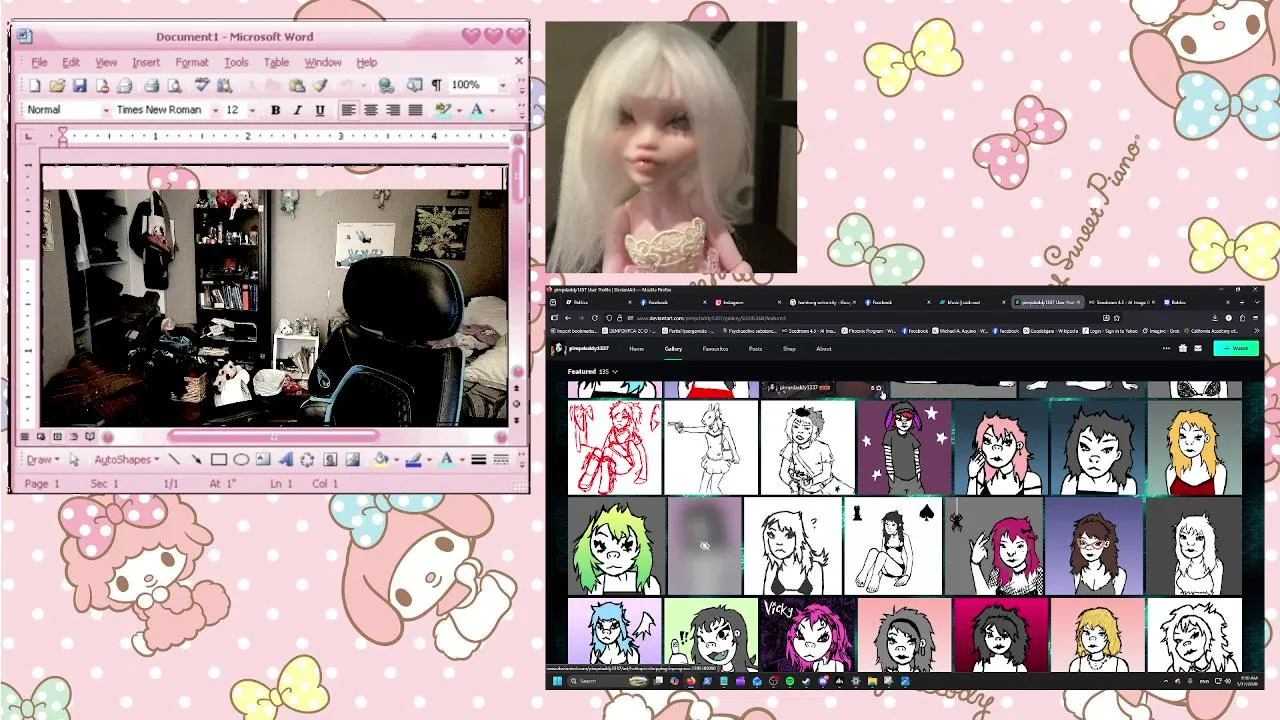Open the Times New Roman font dropdown

215,110
